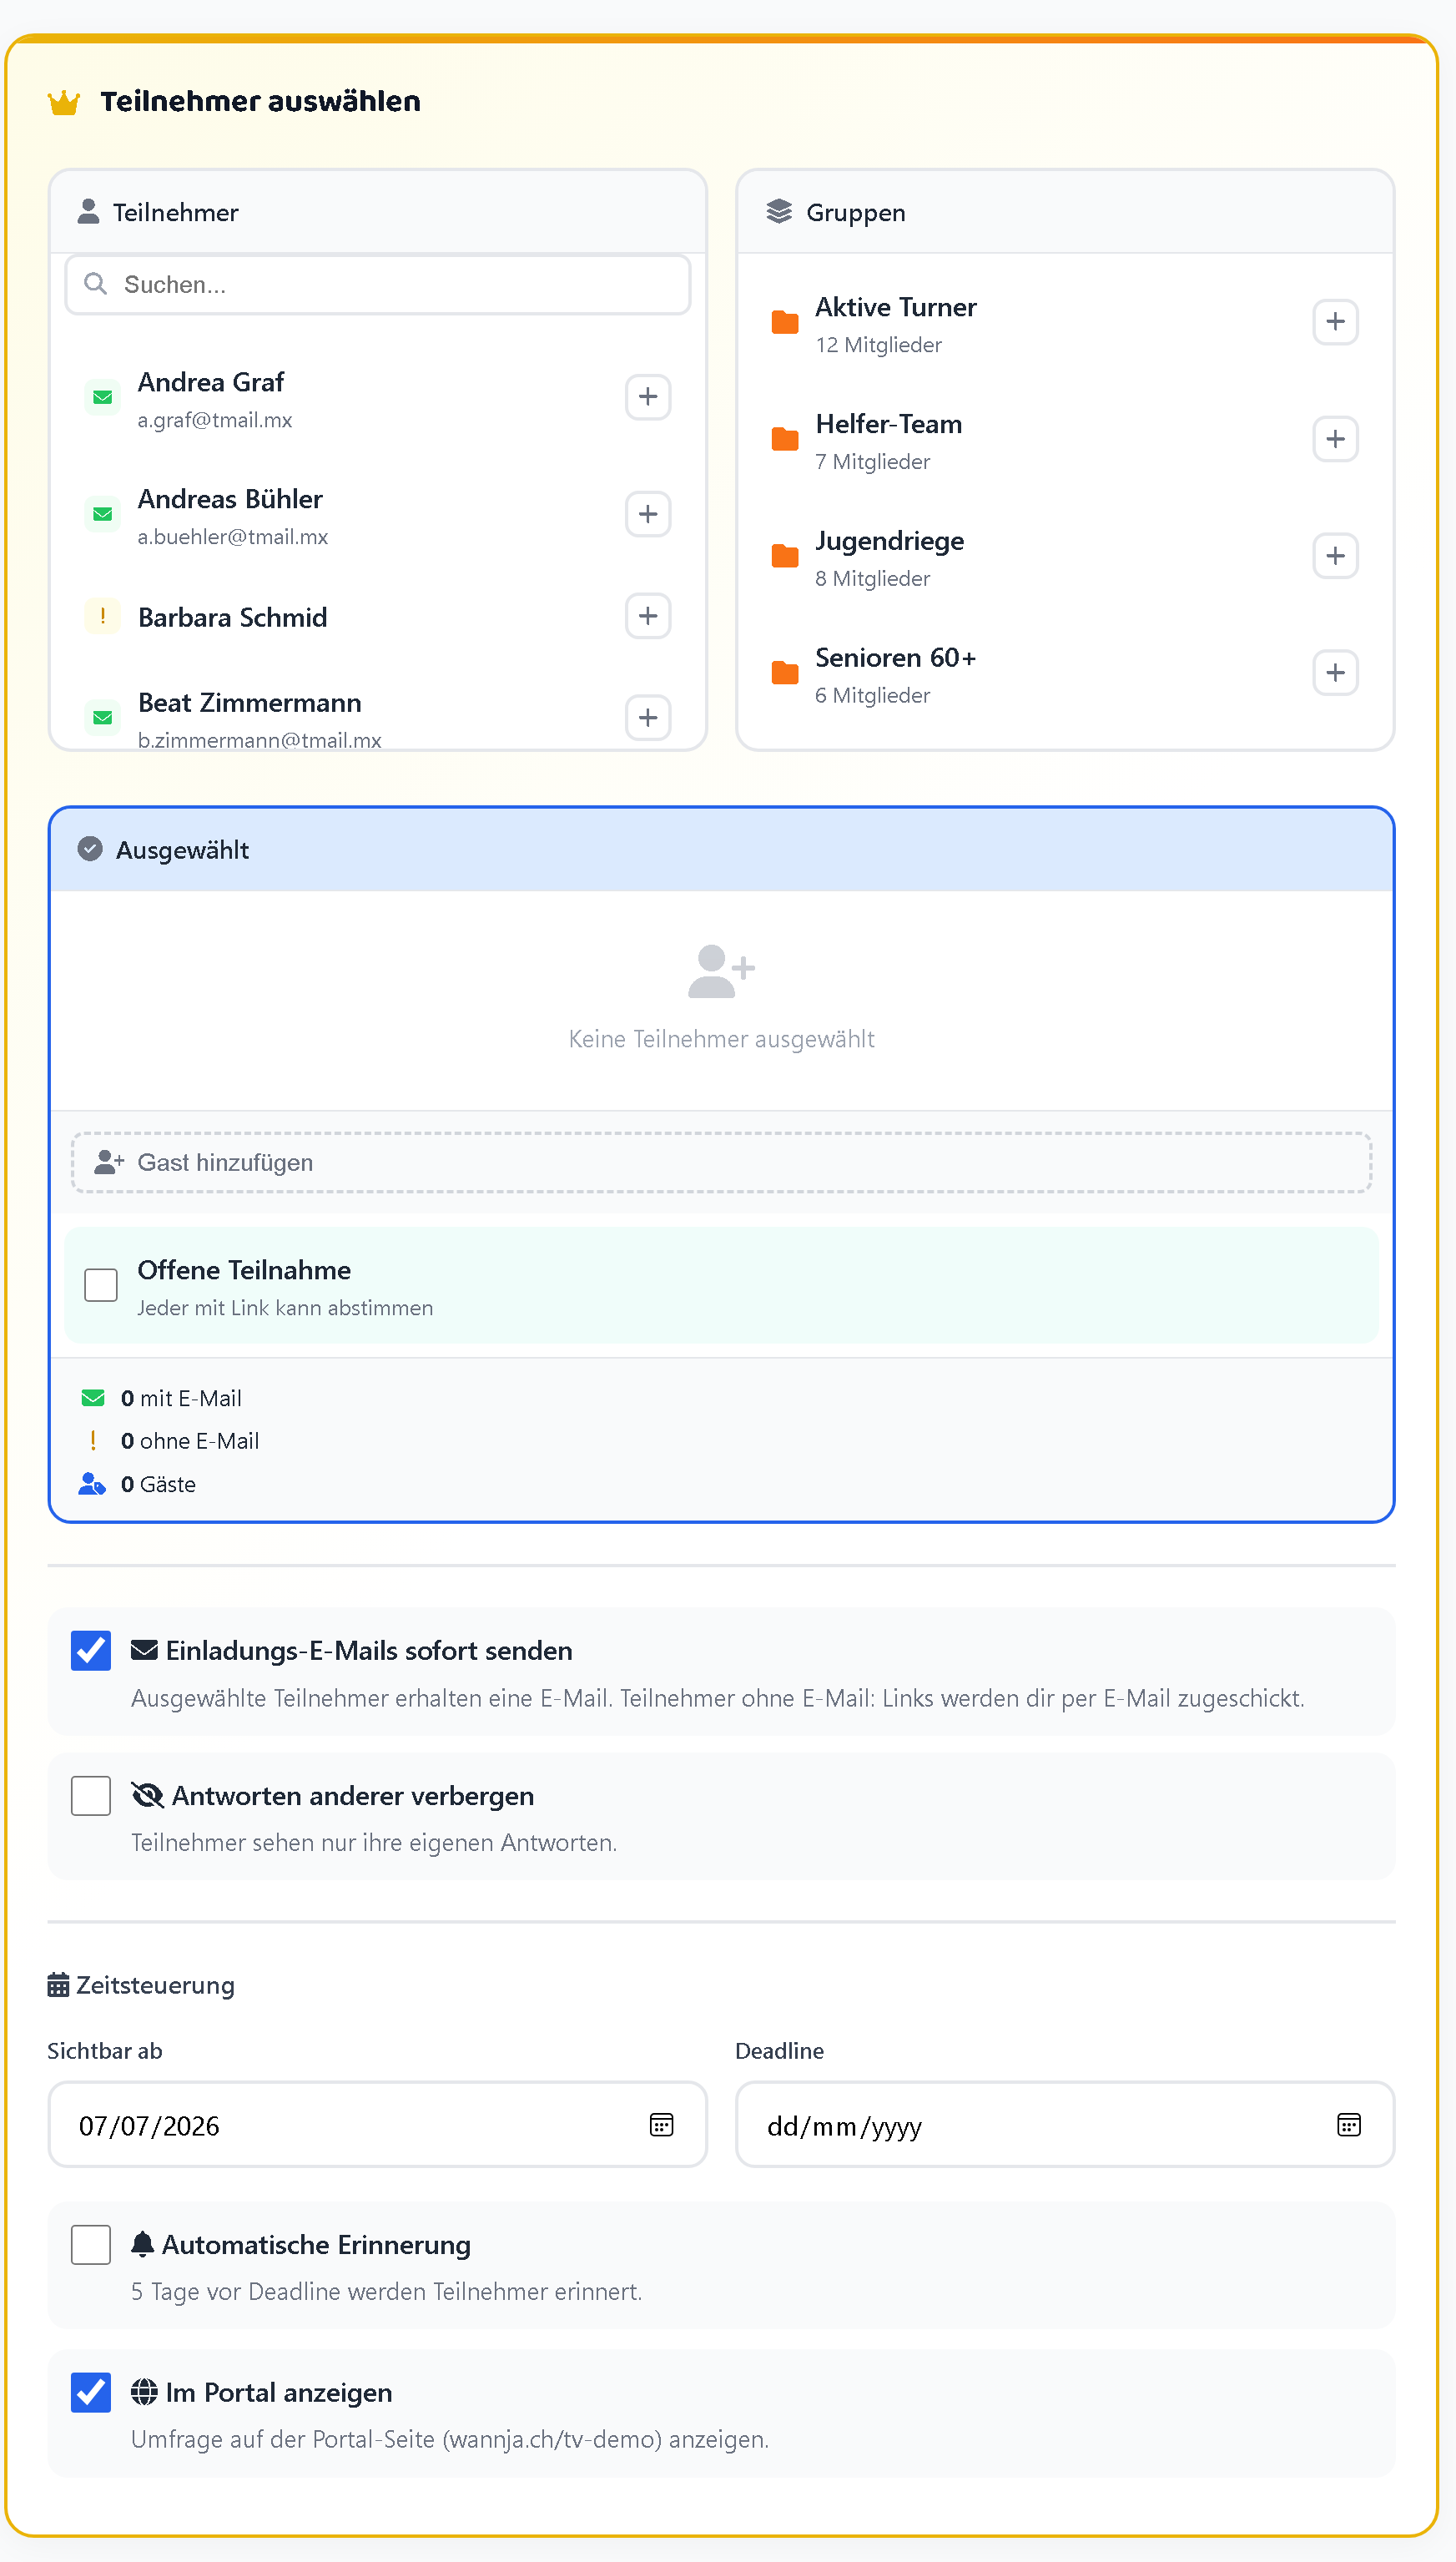
Task: Click the empty-state add person icon
Action: tap(721, 971)
